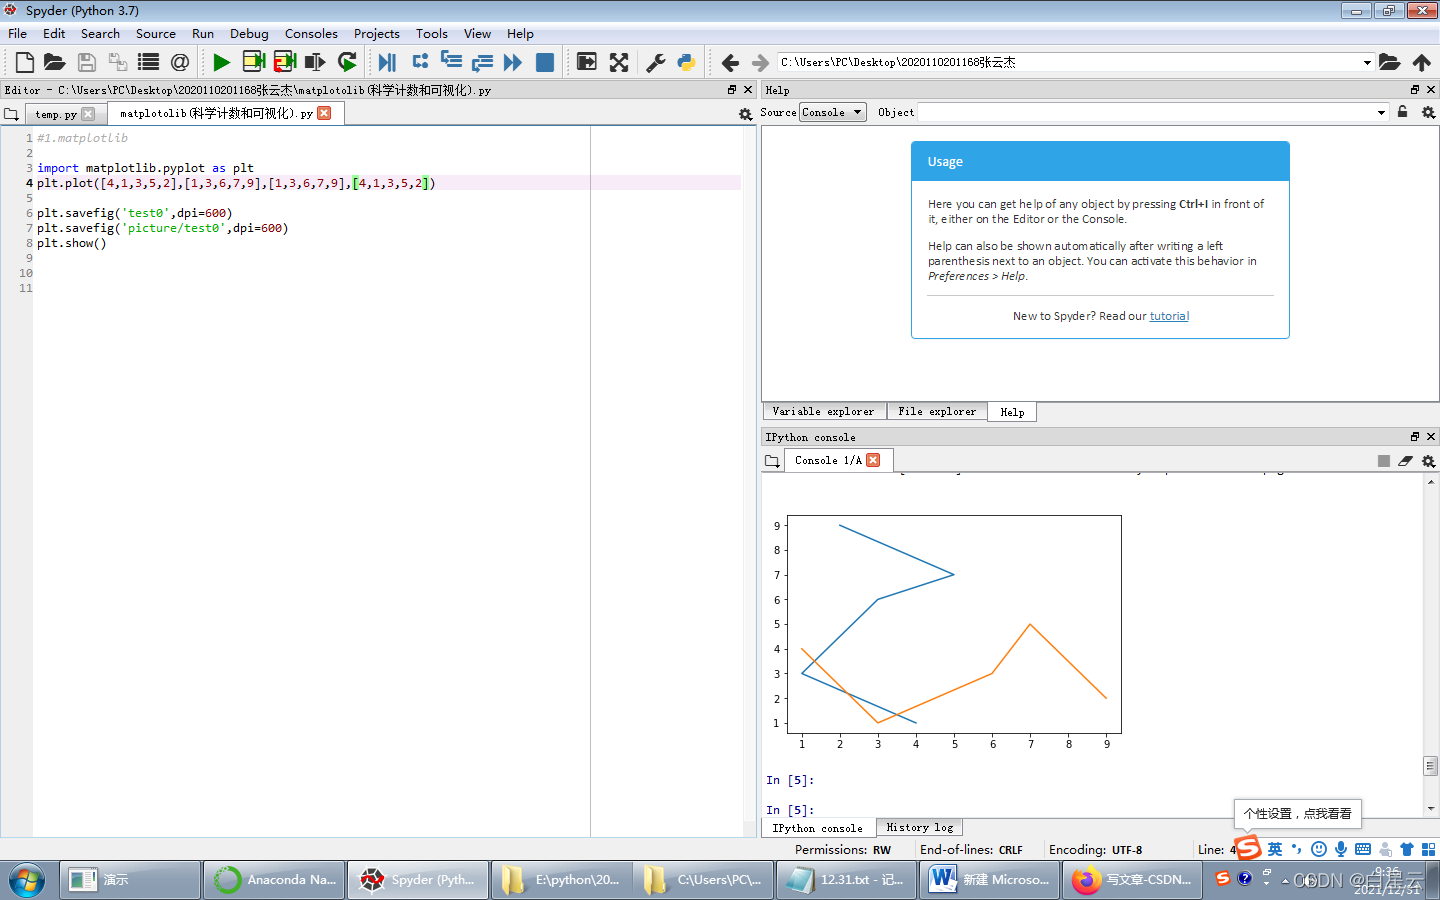This screenshot has width=1440, height=900.
Task: Stop debugging with the blue square icon
Action: tap(545, 62)
